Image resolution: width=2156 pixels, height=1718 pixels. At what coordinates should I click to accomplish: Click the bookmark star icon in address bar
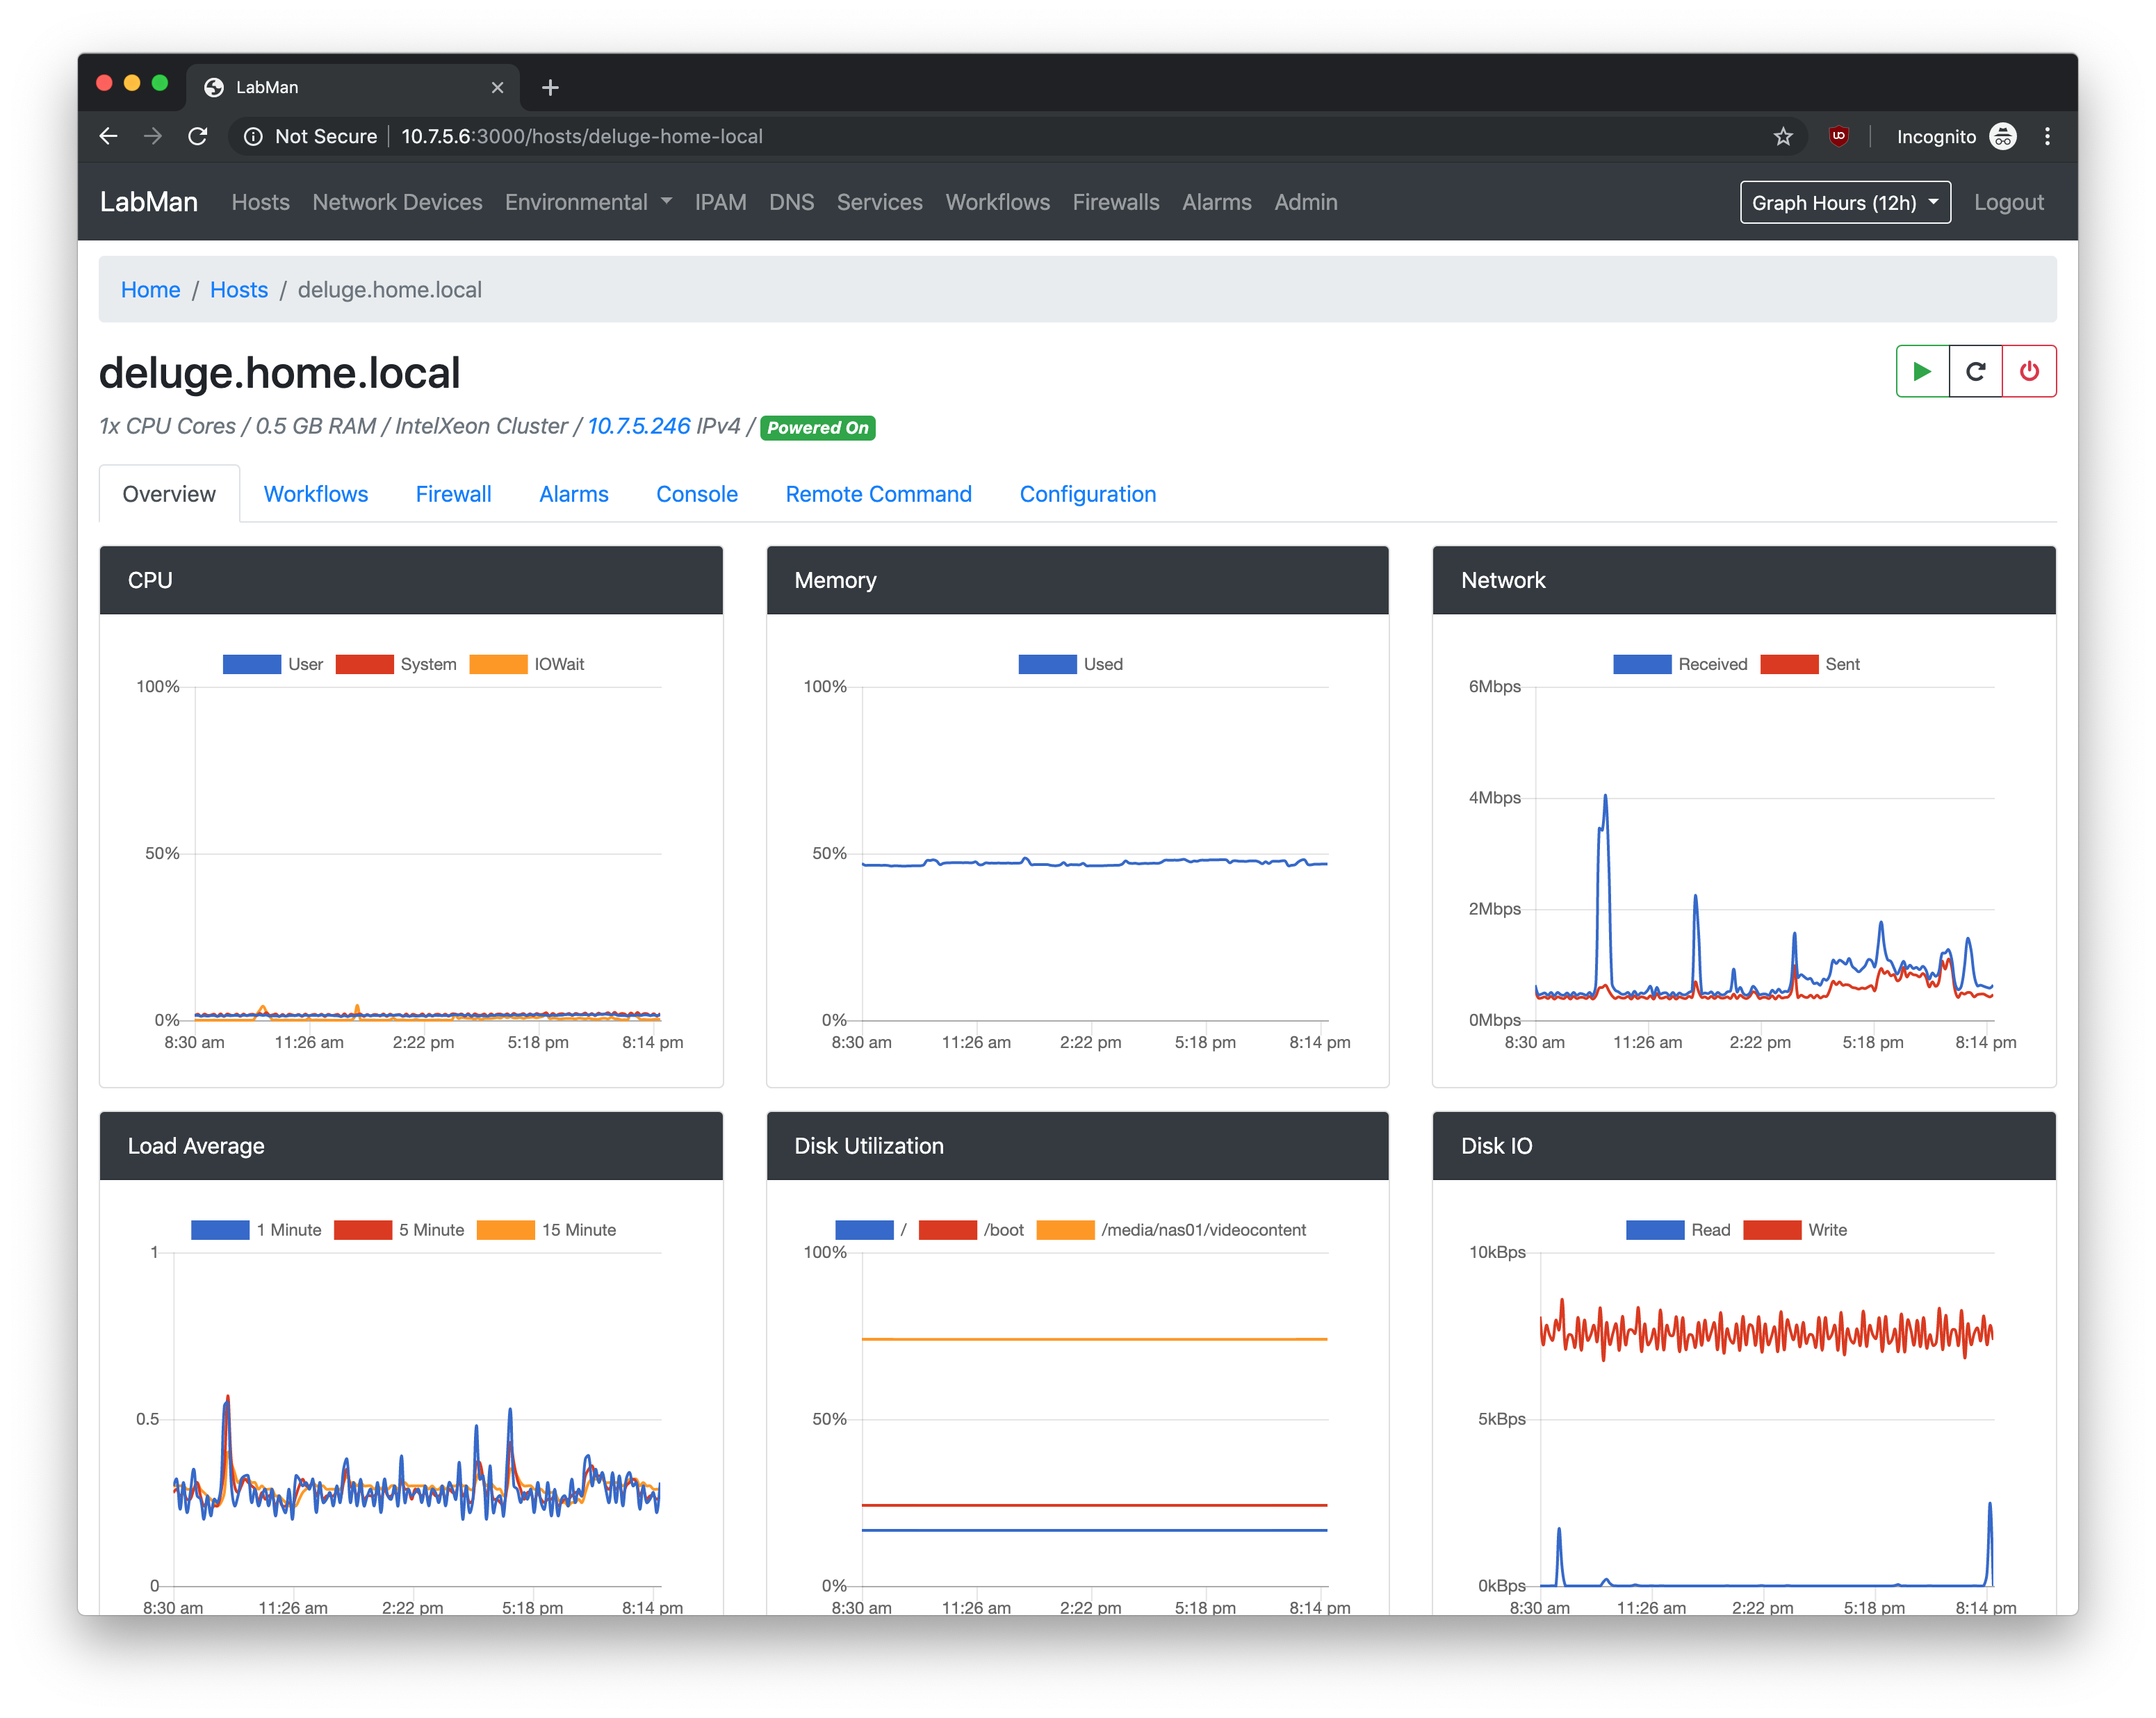[1783, 137]
